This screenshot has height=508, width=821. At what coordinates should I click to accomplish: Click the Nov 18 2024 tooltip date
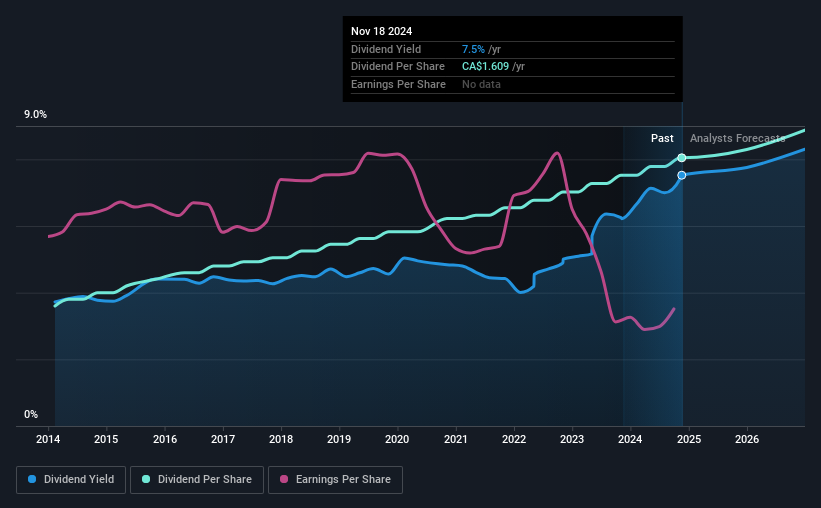click(381, 31)
